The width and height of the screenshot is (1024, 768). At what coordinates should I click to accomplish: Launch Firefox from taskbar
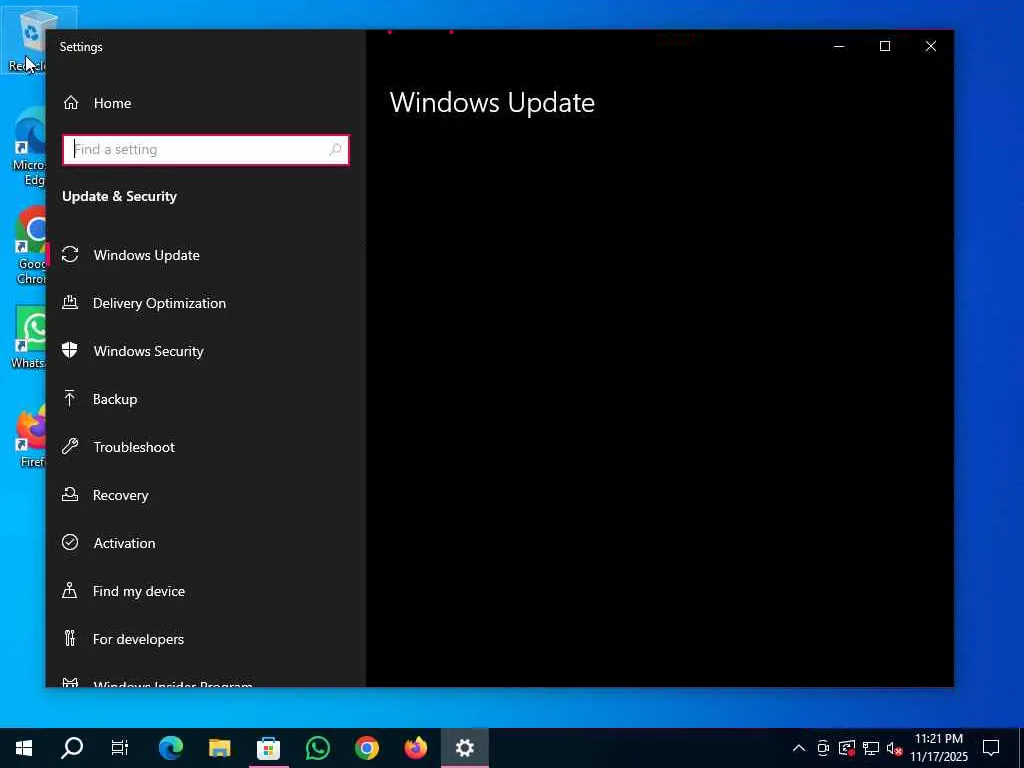click(x=415, y=748)
